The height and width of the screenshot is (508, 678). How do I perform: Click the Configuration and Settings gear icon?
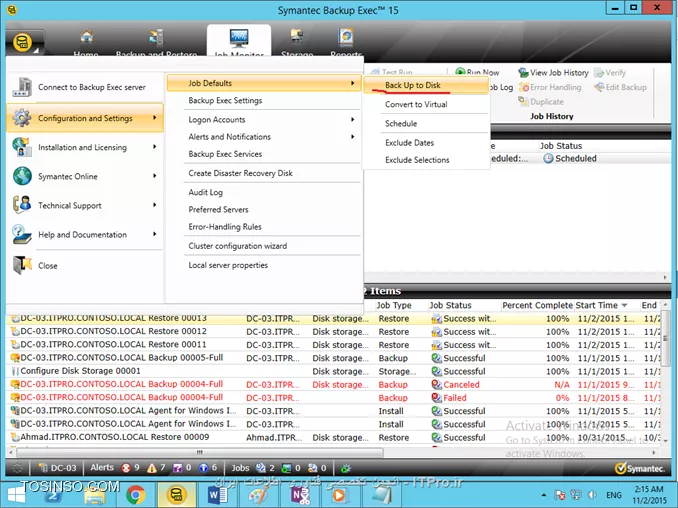tap(22, 118)
